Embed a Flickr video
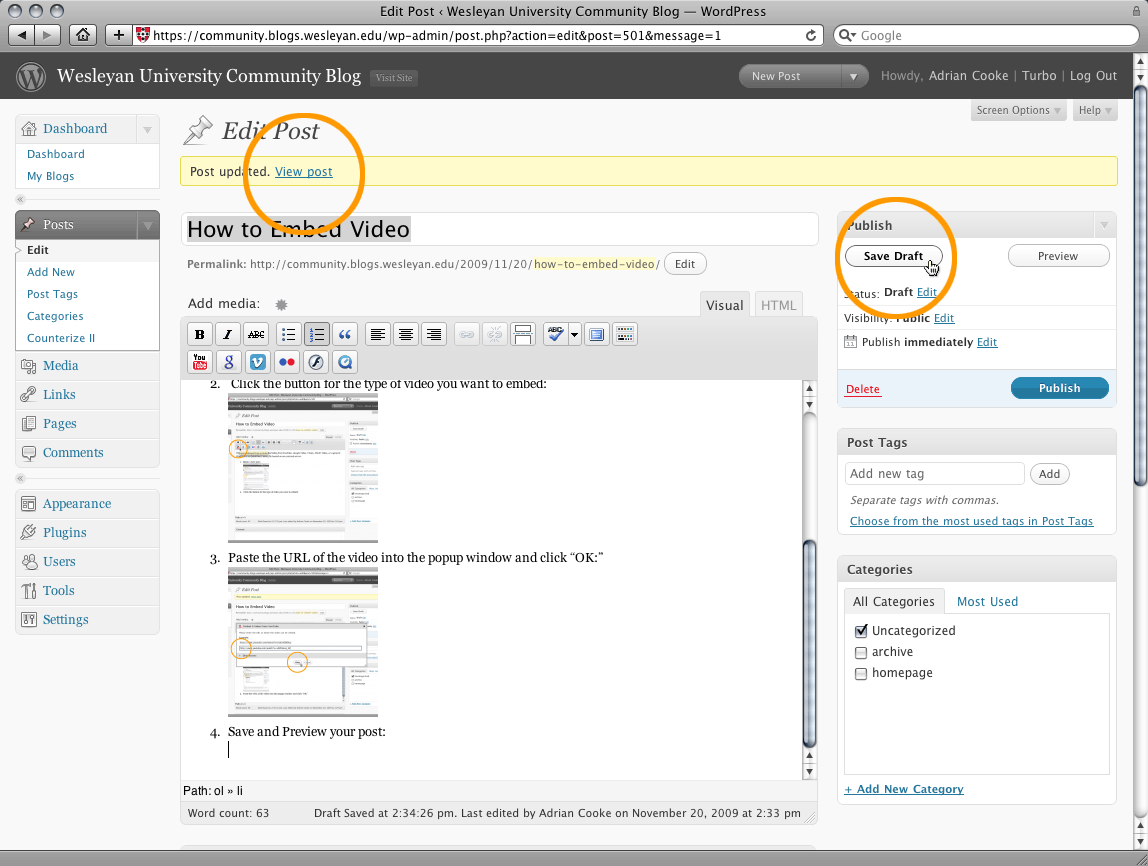Image resolution: width=1148 pixels, height=866 pixels. point(286,362)
